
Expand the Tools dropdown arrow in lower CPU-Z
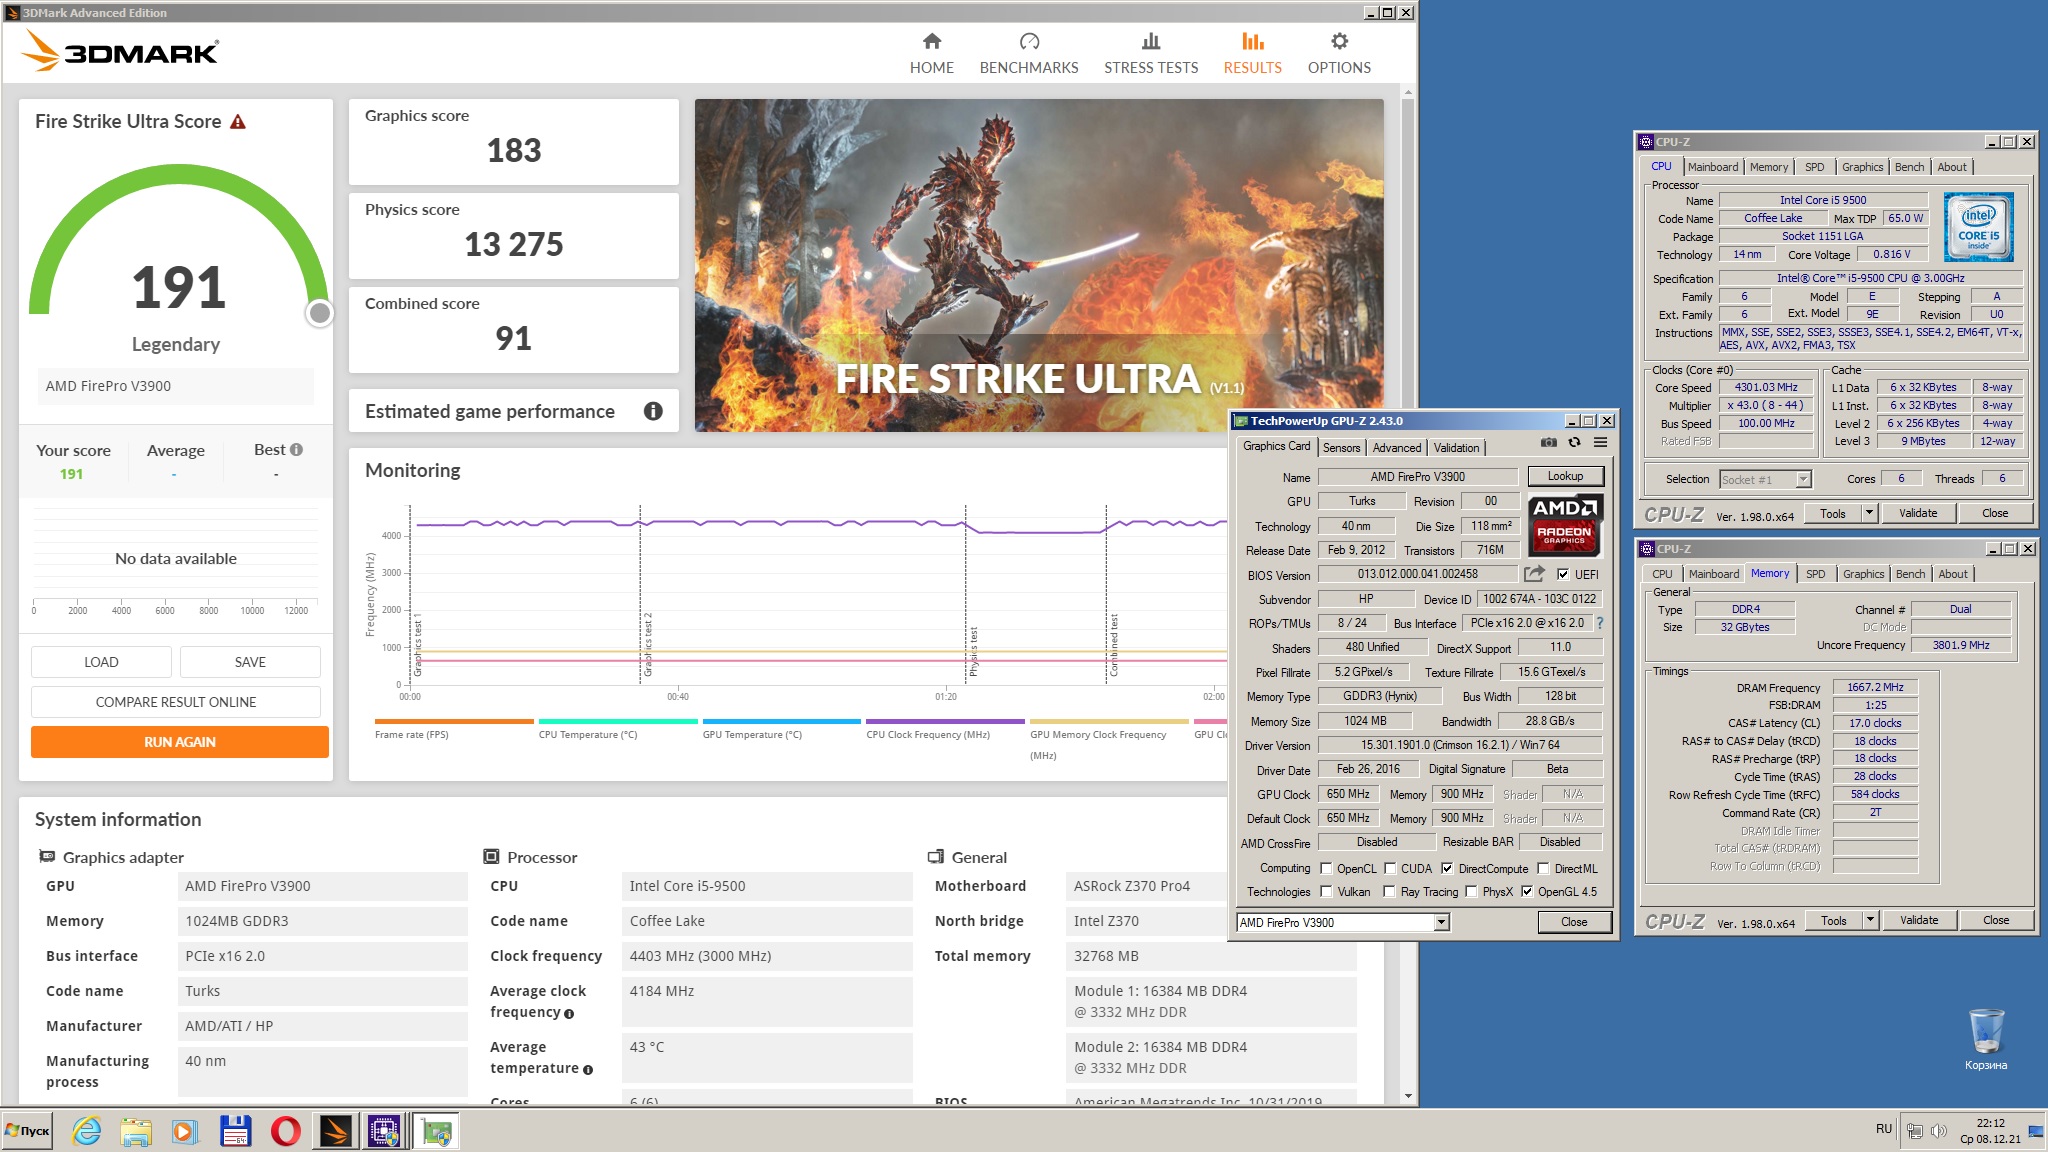(x=1870, y=920)
